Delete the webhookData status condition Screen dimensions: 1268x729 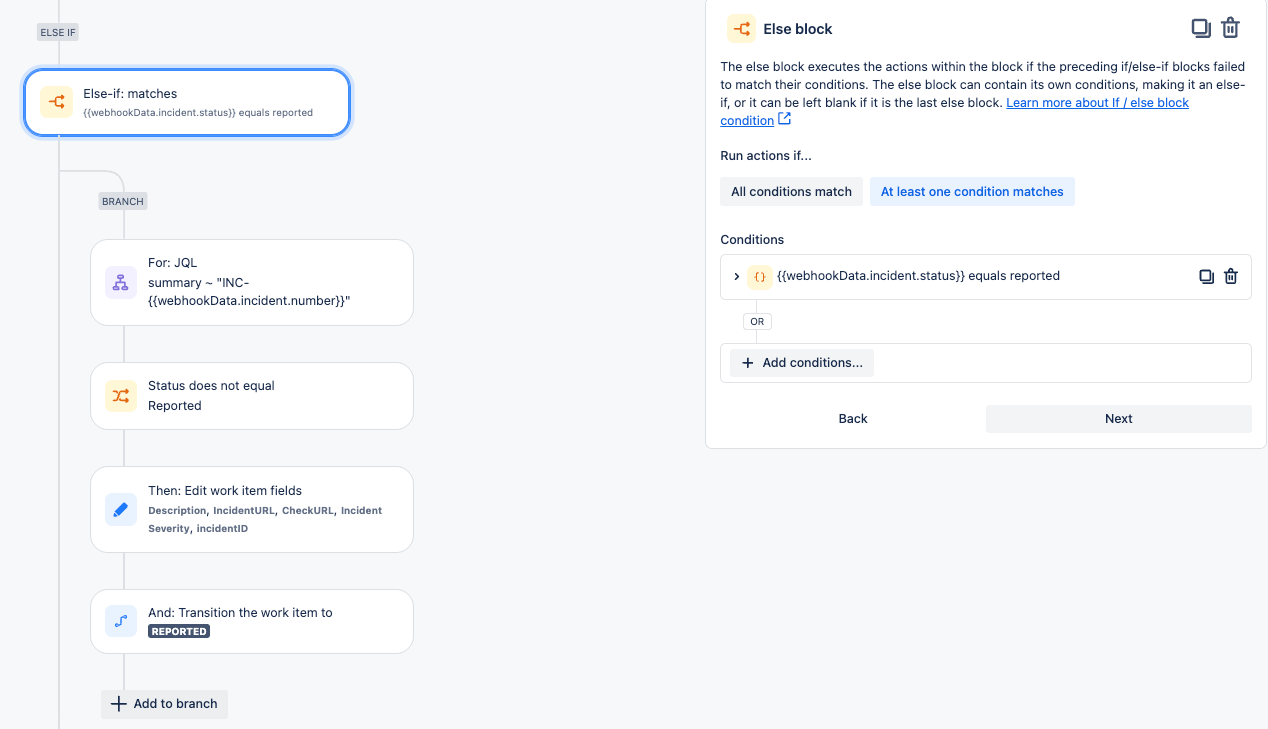pos(1231,277)
